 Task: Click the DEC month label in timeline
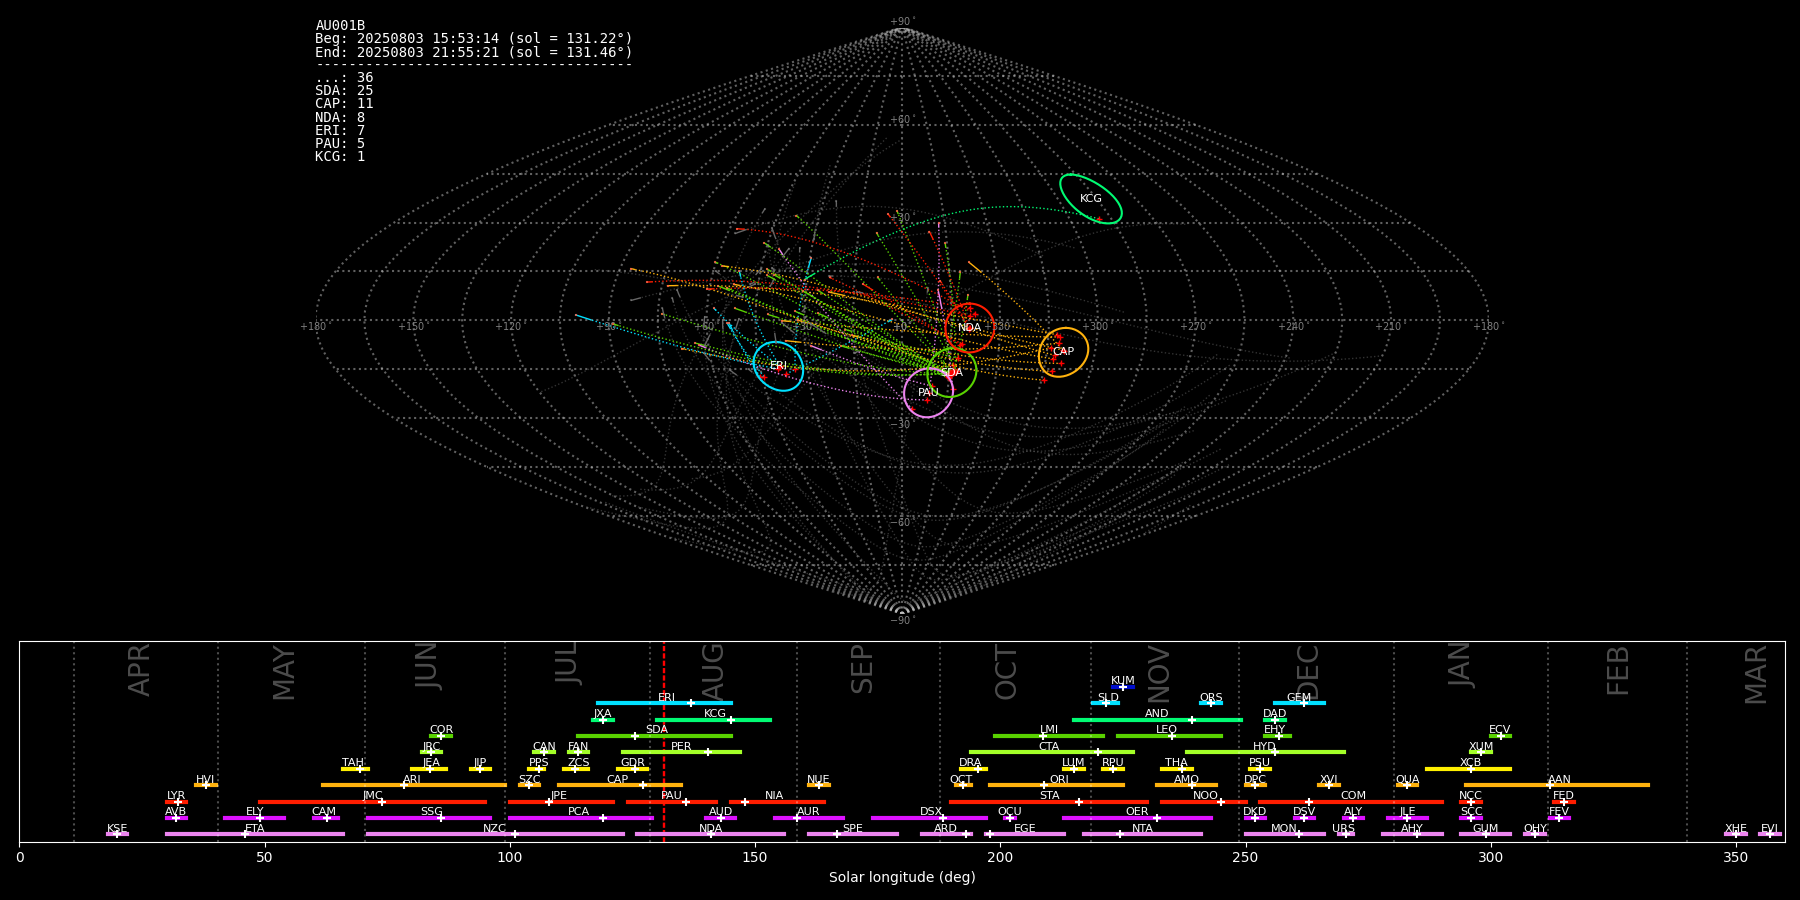1308,671
